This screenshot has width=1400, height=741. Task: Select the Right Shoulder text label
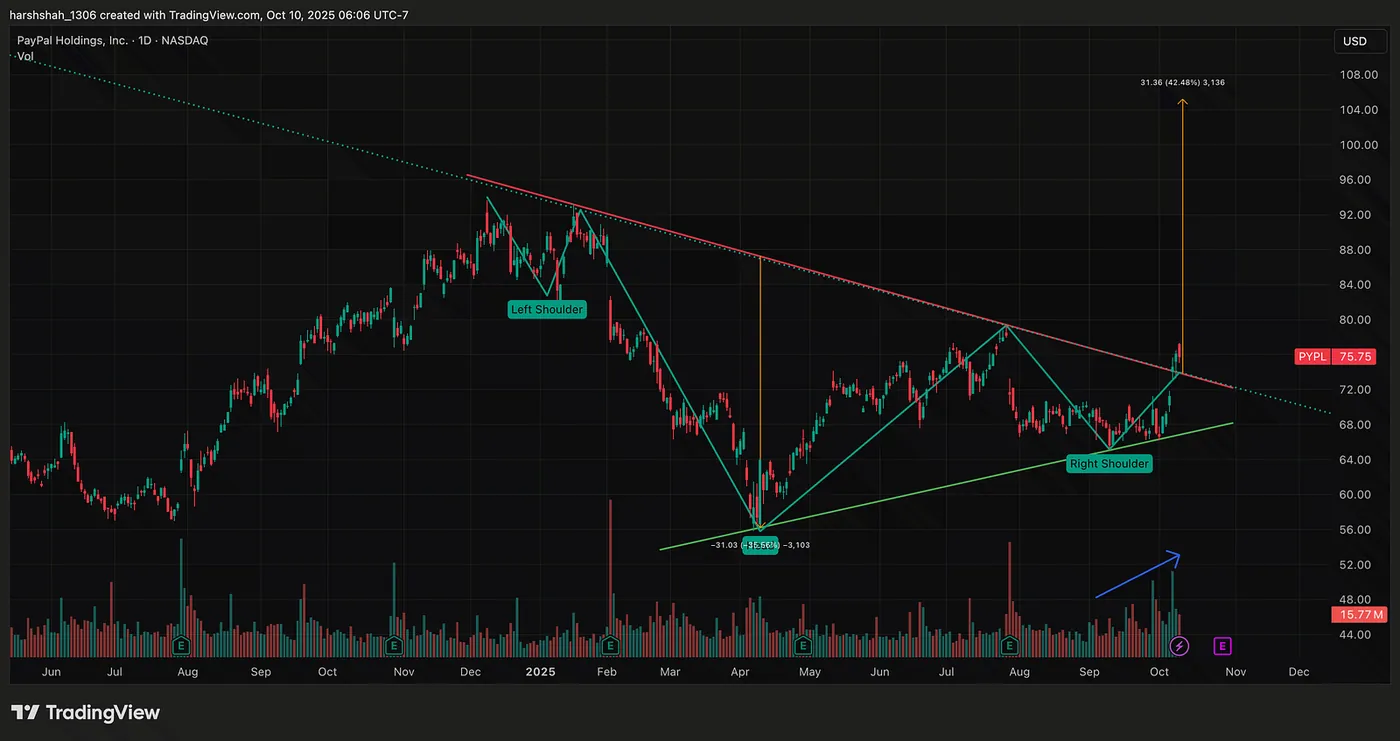click(1109, 463)
